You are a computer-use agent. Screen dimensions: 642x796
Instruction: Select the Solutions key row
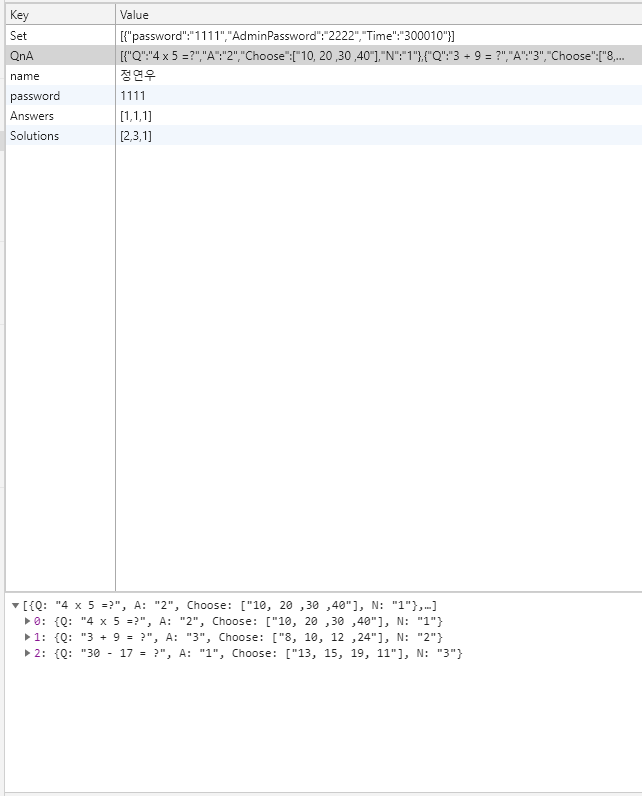pyautogui.click(x=35, y=136)
